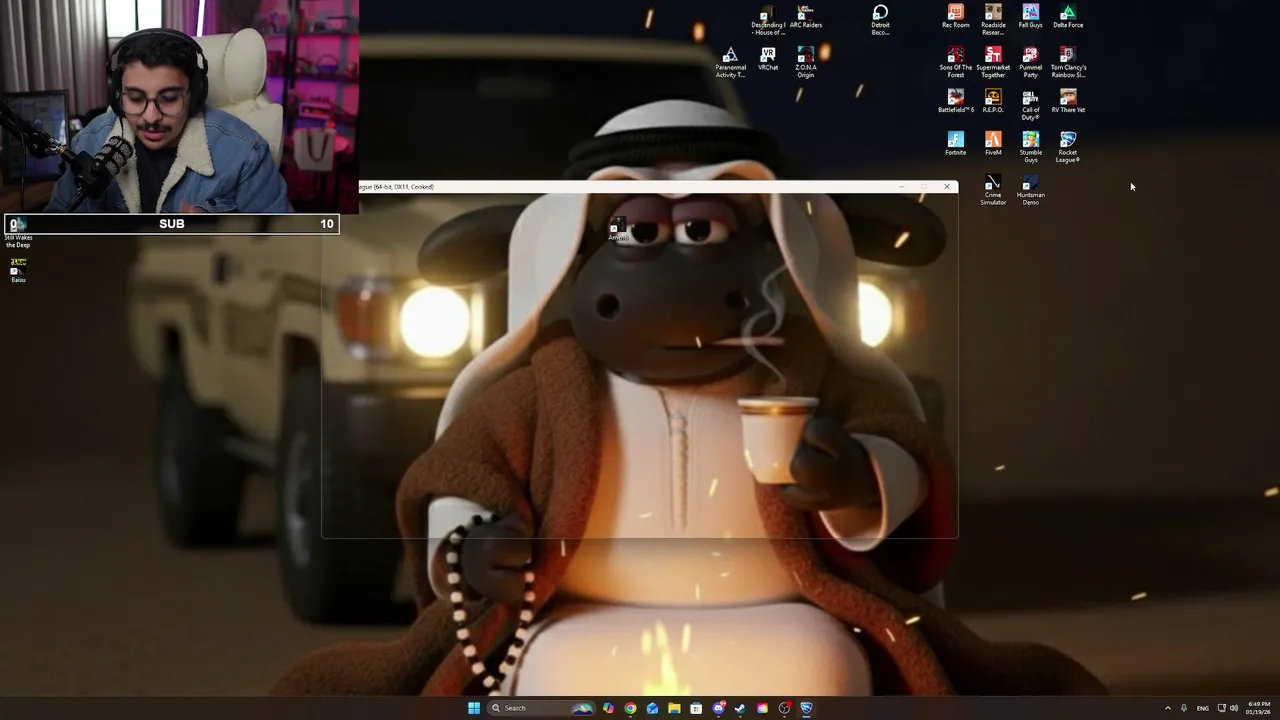Launch the Supermarket Together shortcut

pyautogui.click(x=993, y=62)
